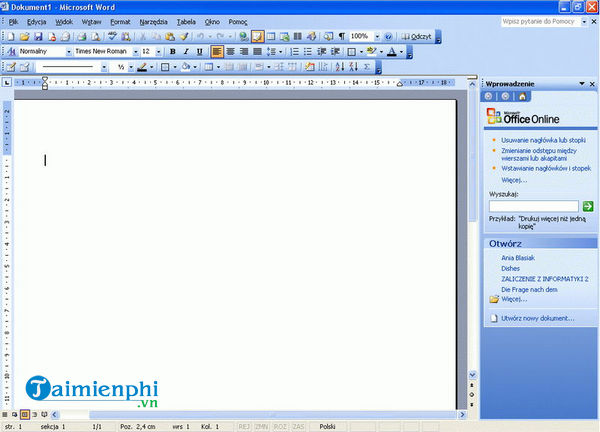The image size is (600, 432).
Task: Open Times New Roman font dropdown
Action: [135, 52]
